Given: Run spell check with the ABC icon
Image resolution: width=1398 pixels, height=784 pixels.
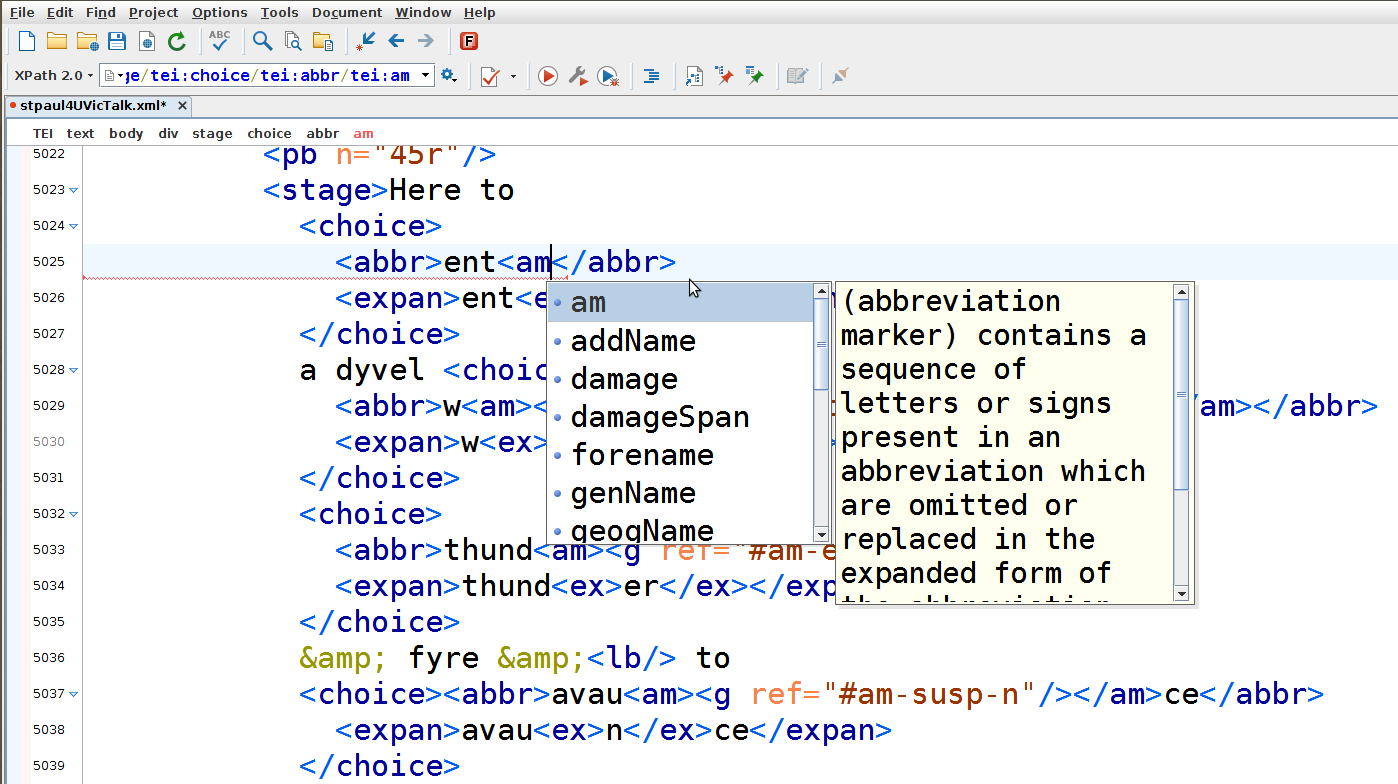Looking at the screenshot, I should (219, 41).
